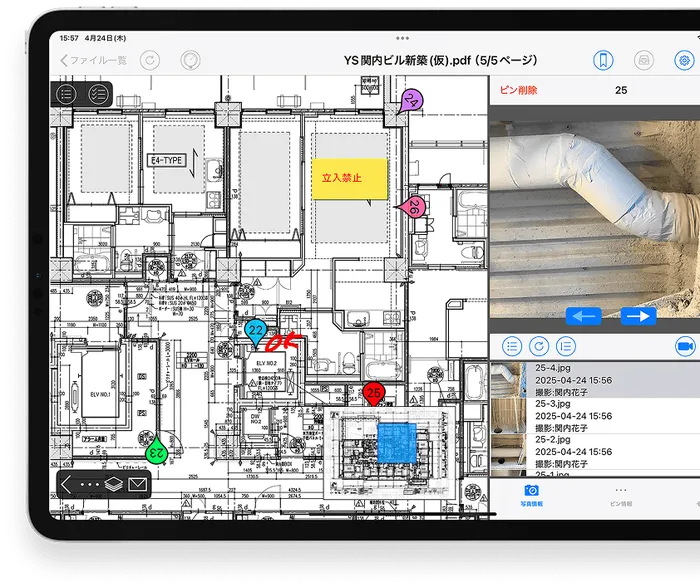This screenshot has width=700, height=587.
Task: Select red pin 25 on drawing
Action: 374,394
